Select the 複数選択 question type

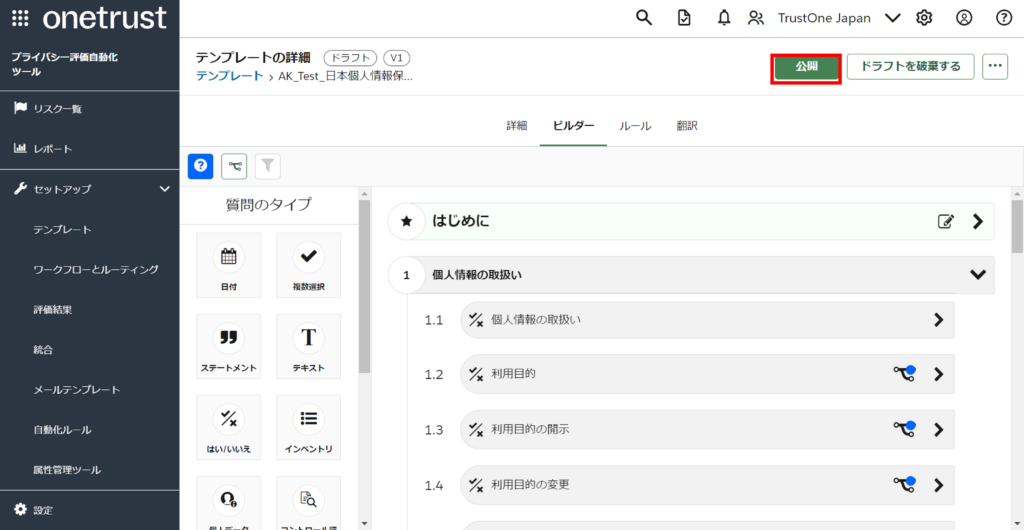coord(309,265)
